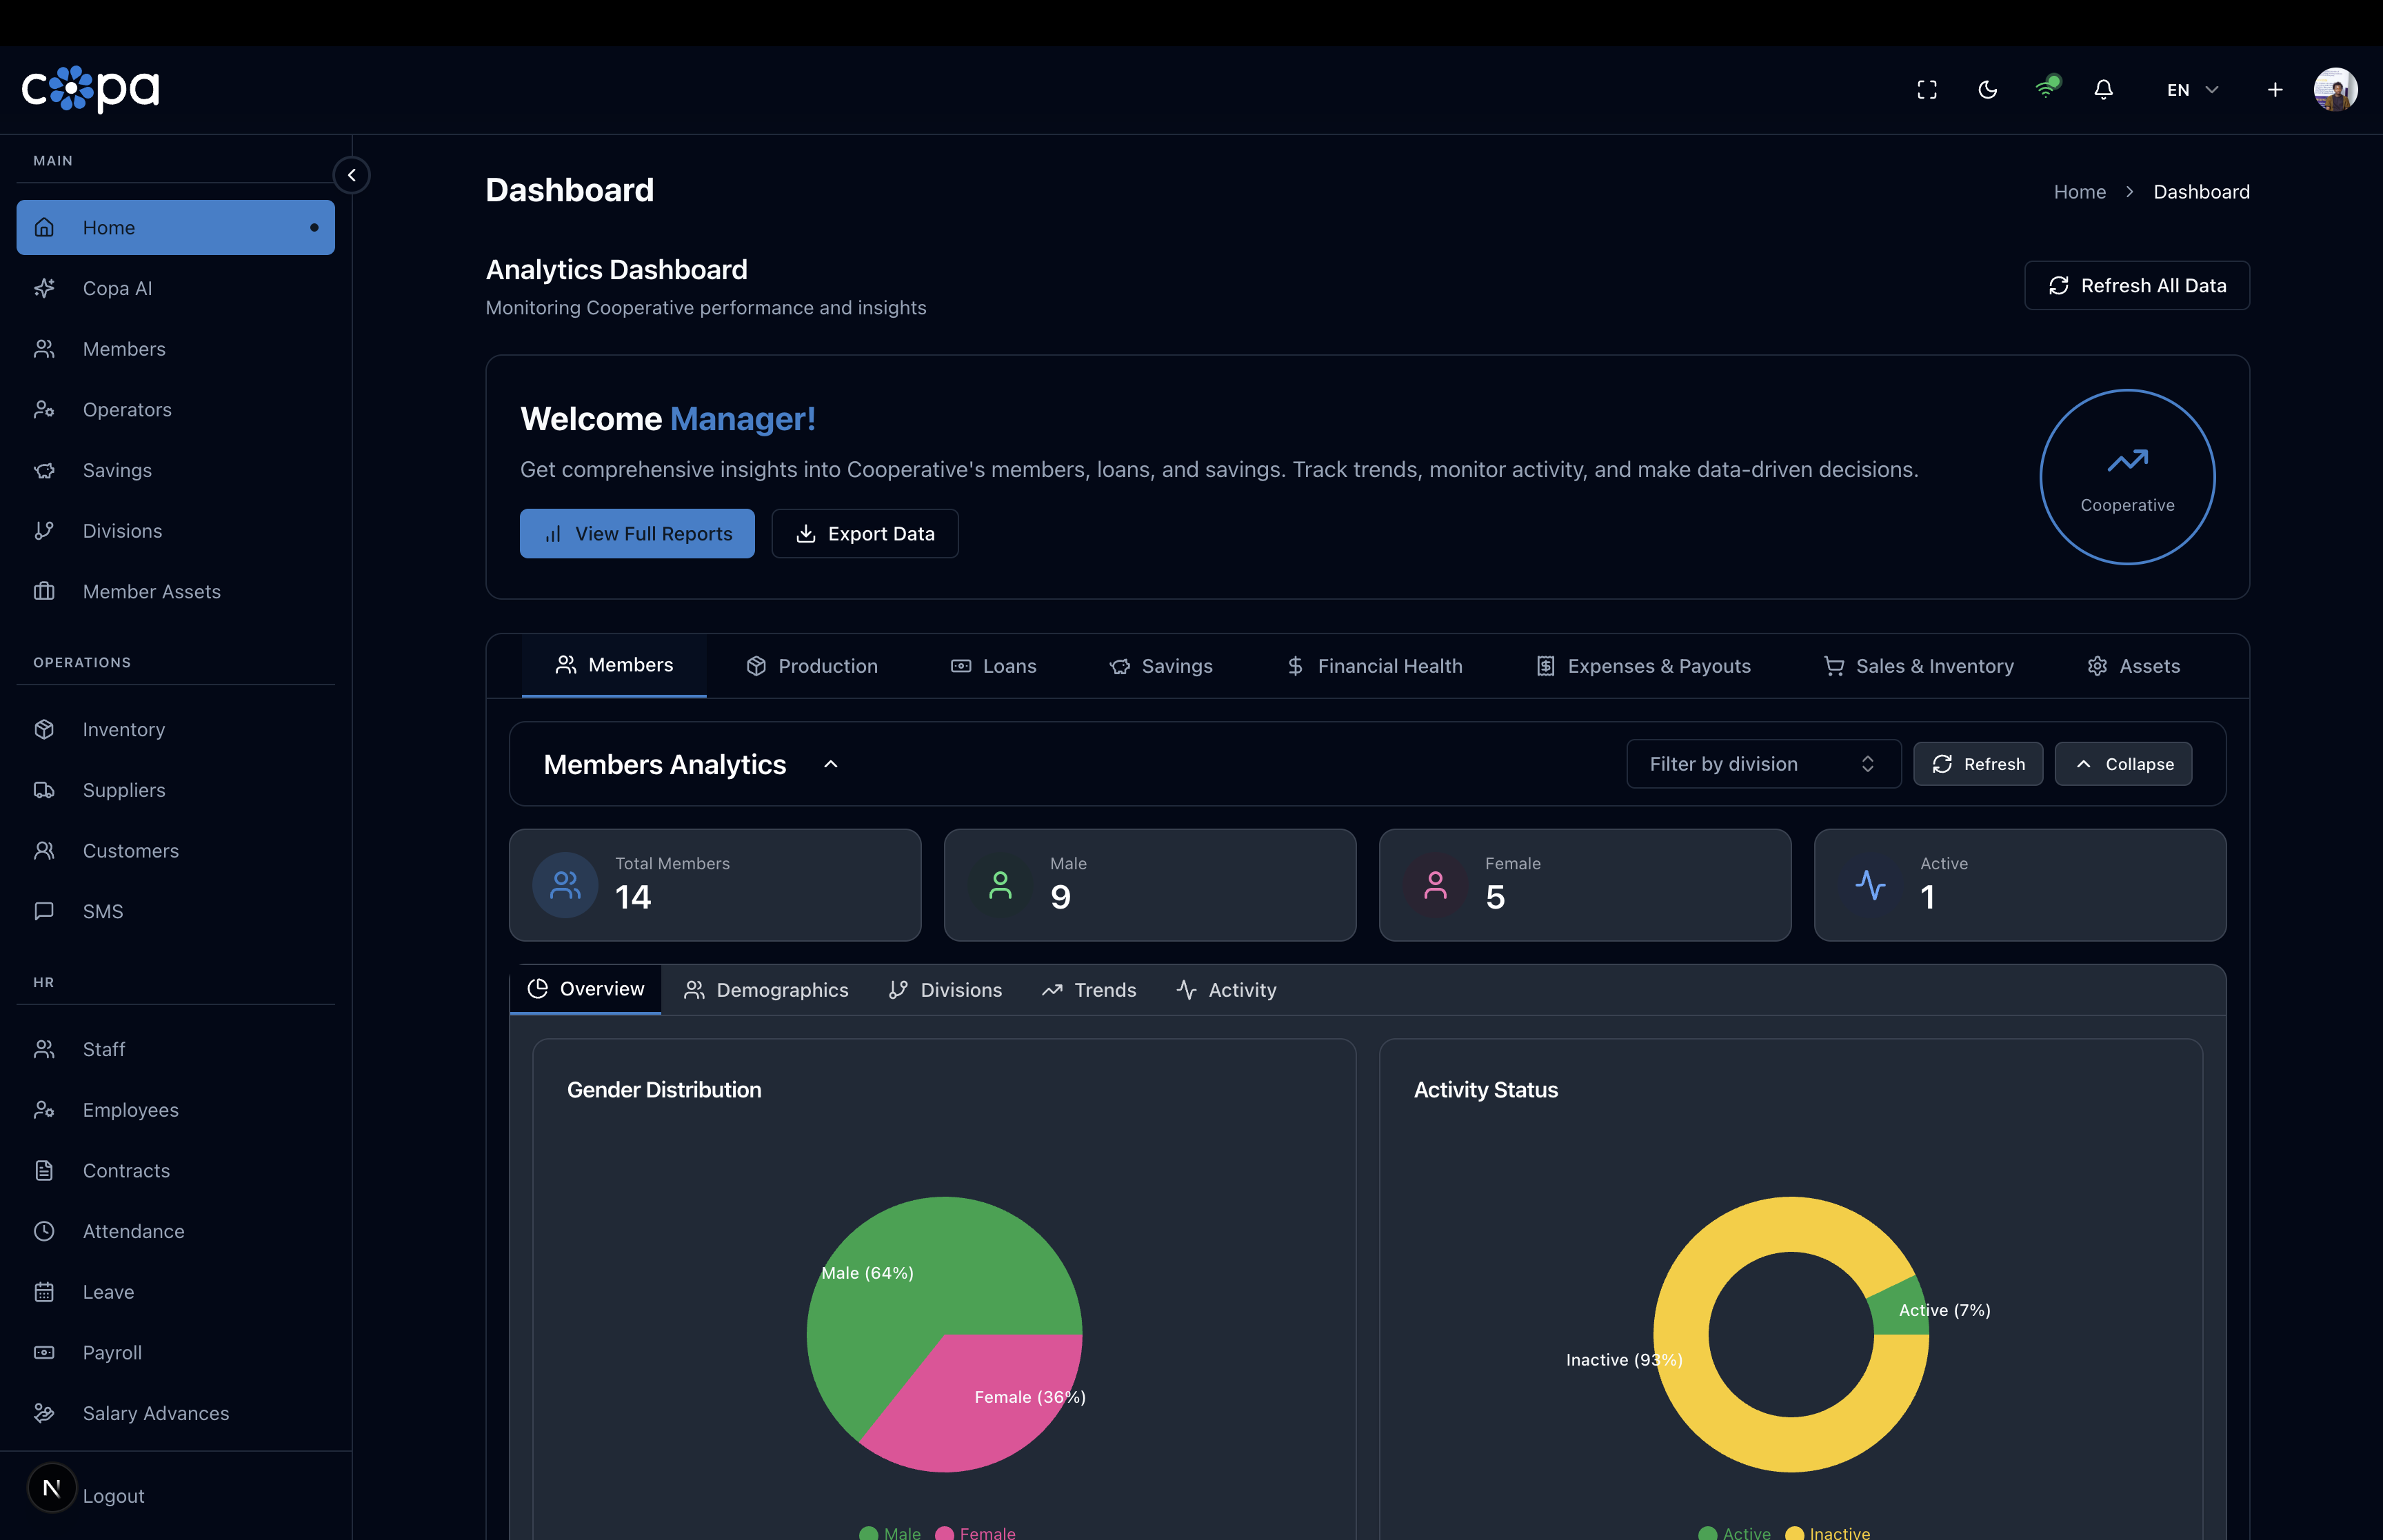The width and height of the screenshot is (2383, 1540).
Task: Open Employees in sidebar
Action: coord(176,1110)
